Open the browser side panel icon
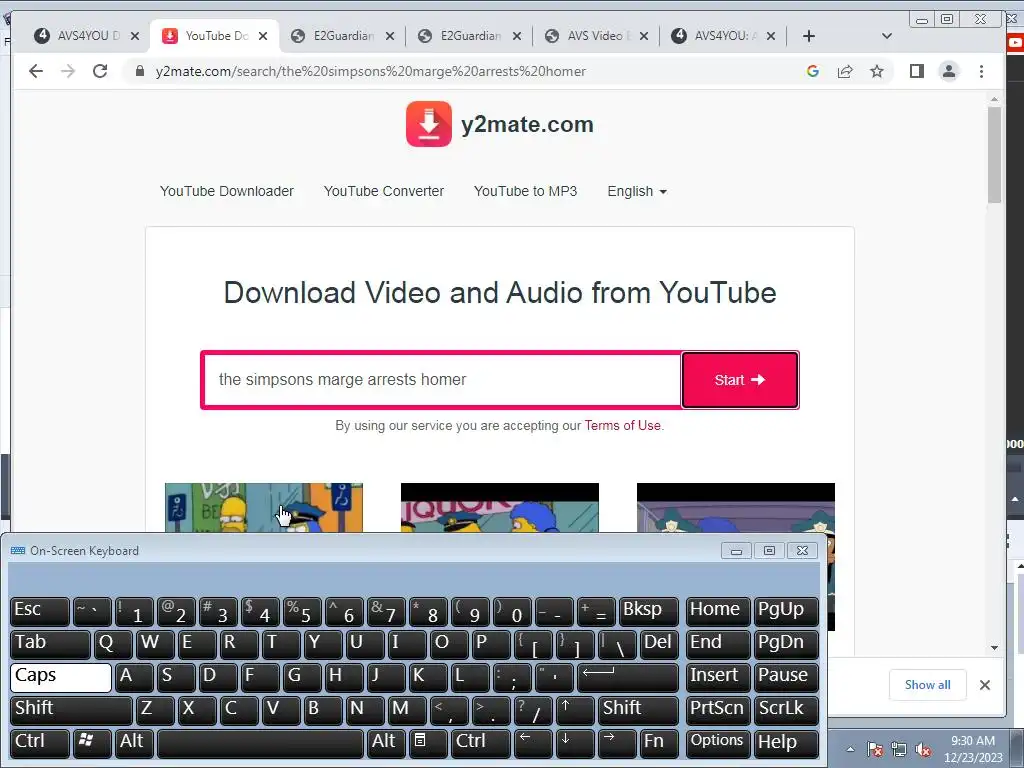 917,71
